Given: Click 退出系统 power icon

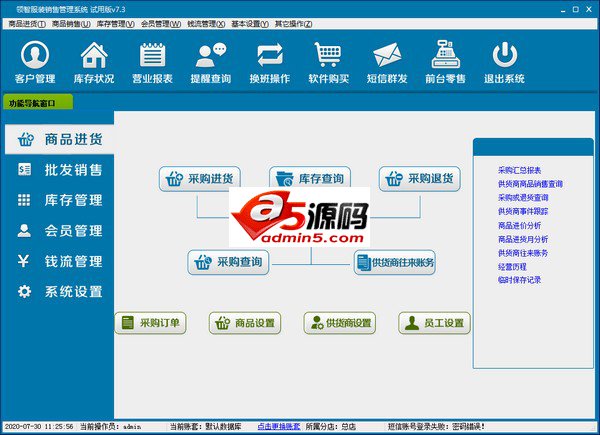Looking at the screenshot, I should 504,62.
